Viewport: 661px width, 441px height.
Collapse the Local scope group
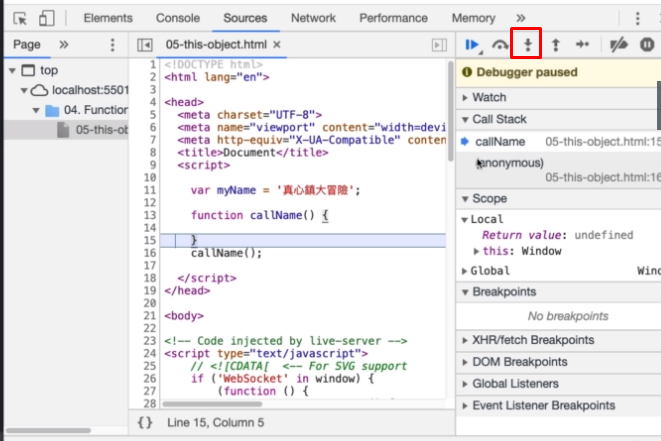coord(465,220)
